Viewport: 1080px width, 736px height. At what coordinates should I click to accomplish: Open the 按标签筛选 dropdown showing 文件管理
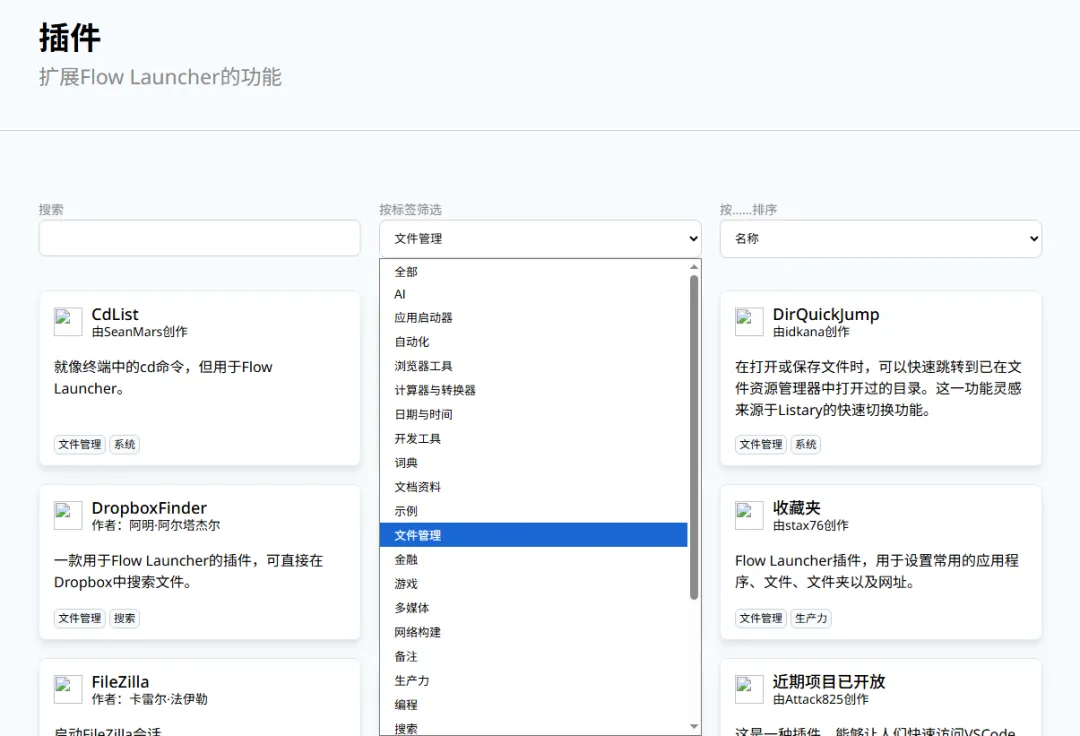coord(540,238)
